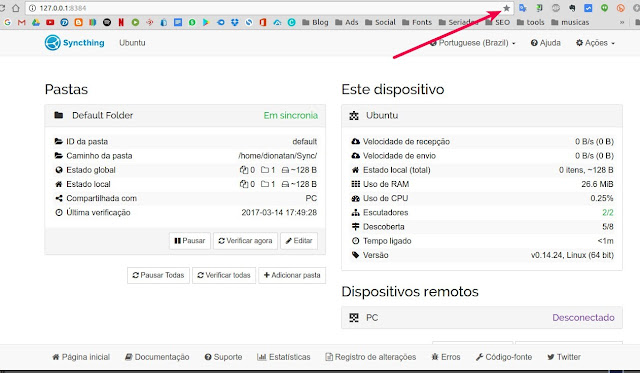Click the Em sincronia status text
640x373 pixels.
click(x=291, y=115)
